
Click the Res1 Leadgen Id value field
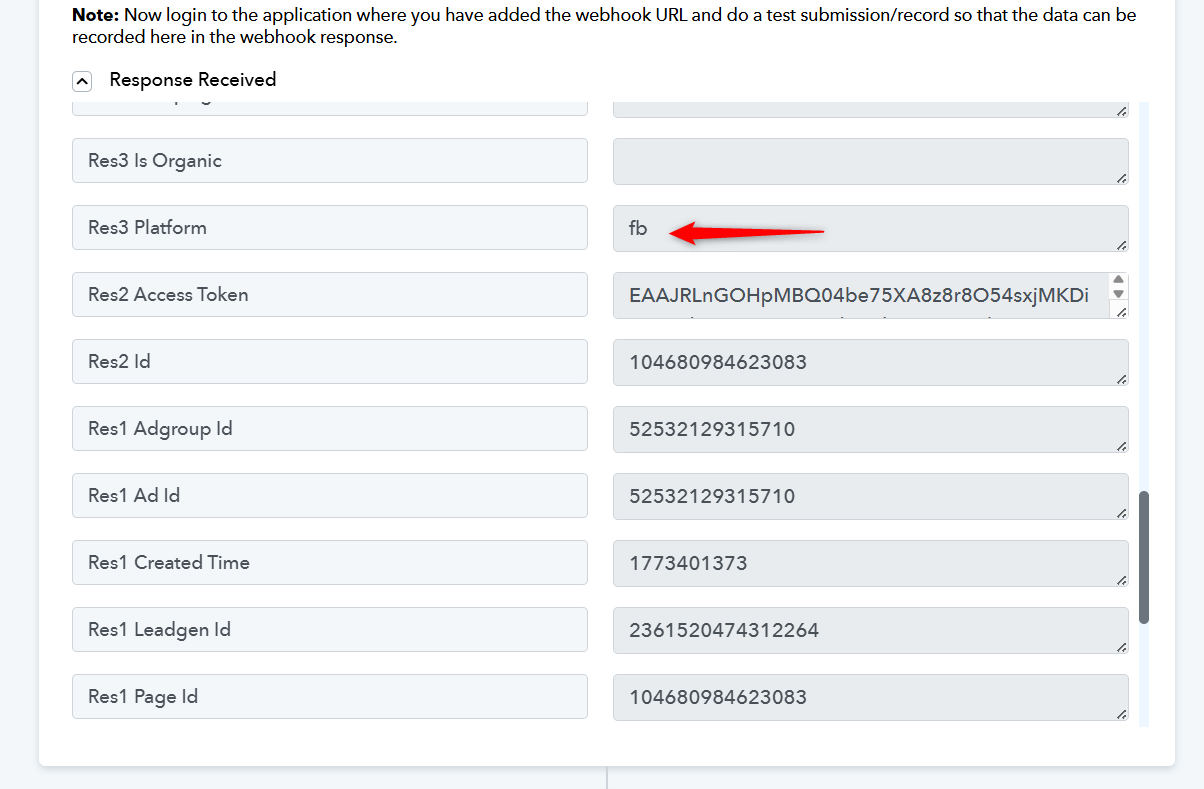870,630
